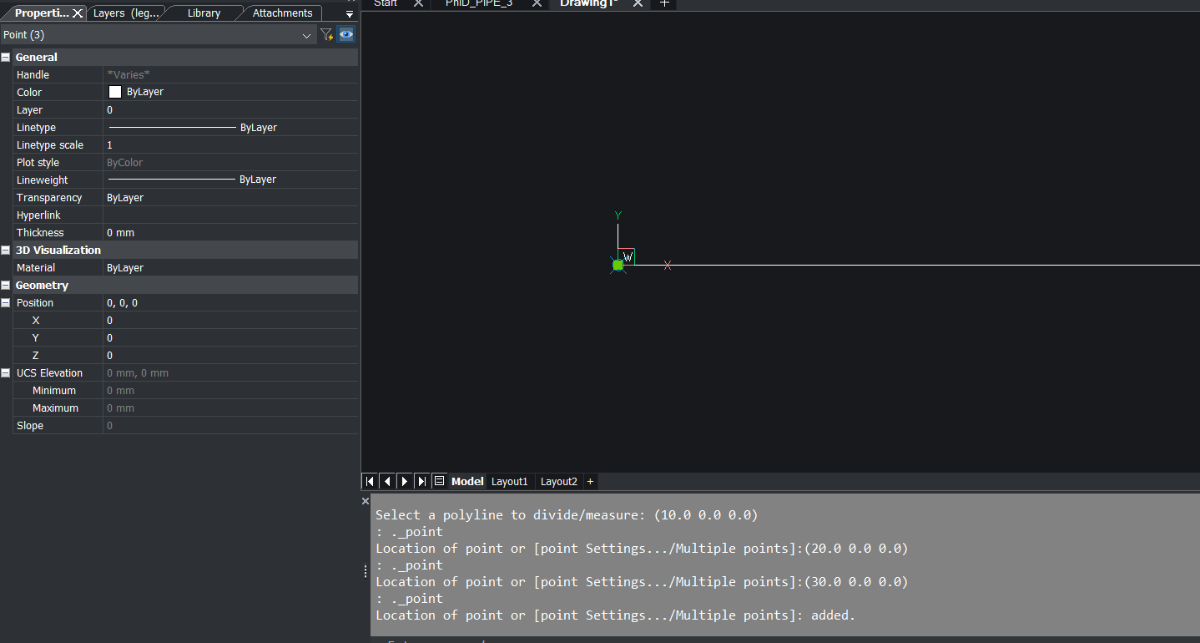The height and width of the screenshot is (643, 1200).
Task: Jump to last layout tab arrow
Action: pyautogui.click(x=421, y=481)
